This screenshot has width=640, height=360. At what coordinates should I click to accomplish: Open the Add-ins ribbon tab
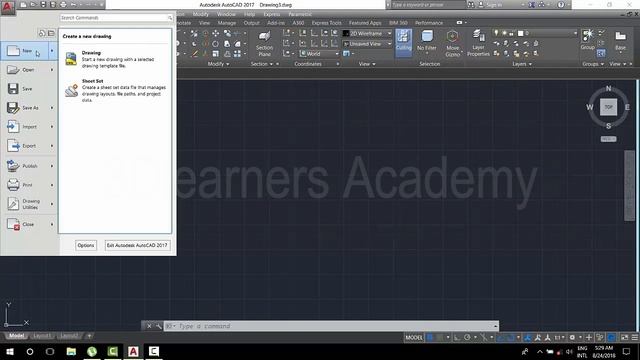coord(276,23)
